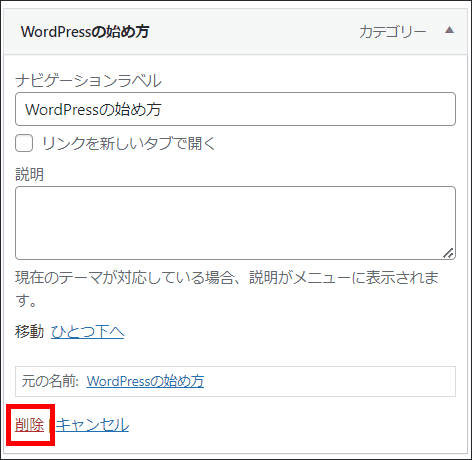Move item down with ひとつ下へ link
The image size is (472, 460).
87,332
